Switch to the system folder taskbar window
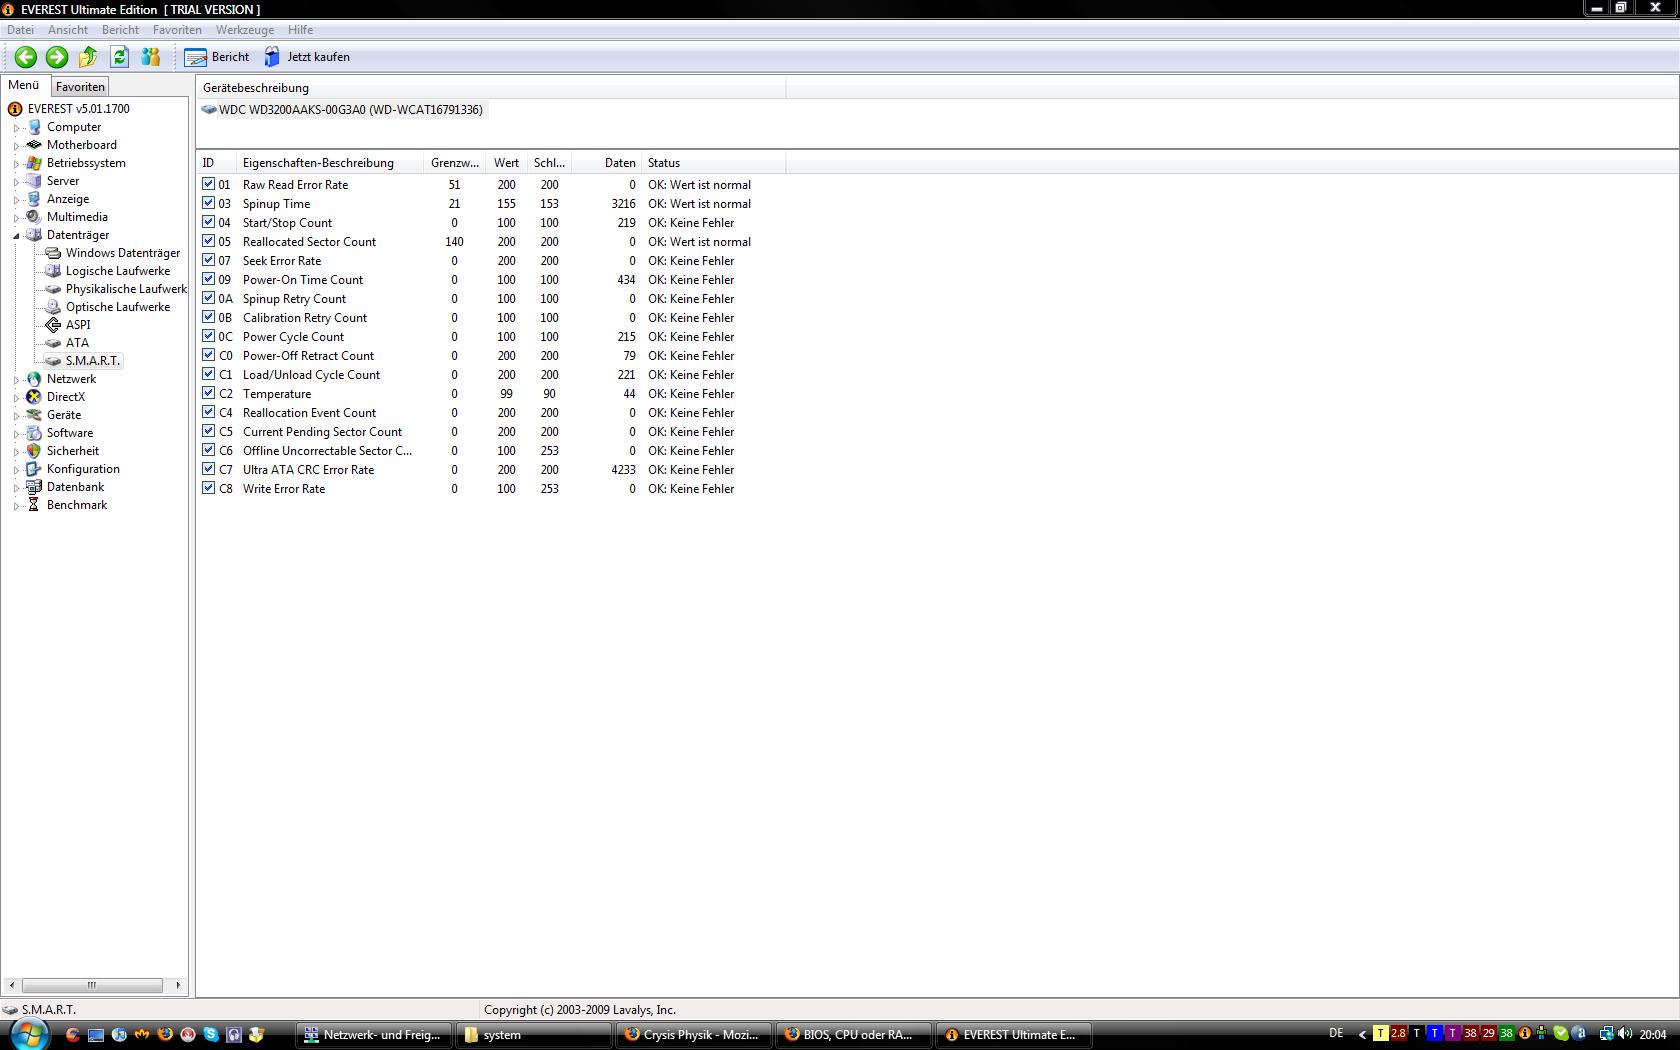The height and width of the screenshot is (1050, 1680). coord(535,1035)
